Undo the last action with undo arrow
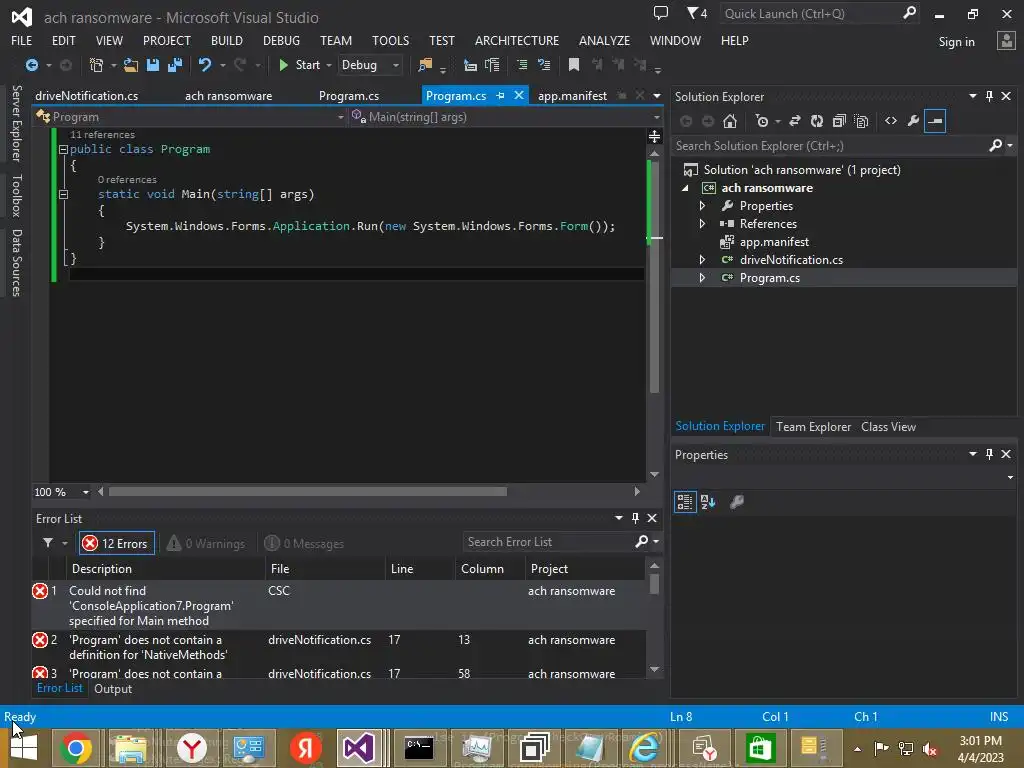1024x768 pixels. pos(205,65)
